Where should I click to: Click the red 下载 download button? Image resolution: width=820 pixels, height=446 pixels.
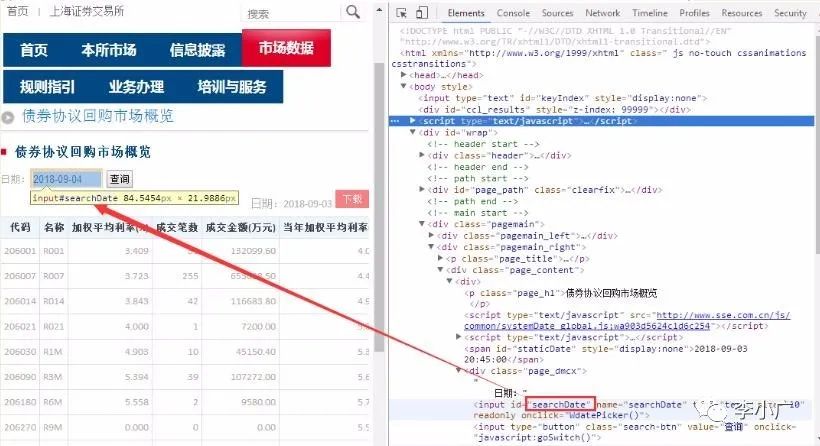[x=352, y=199]
